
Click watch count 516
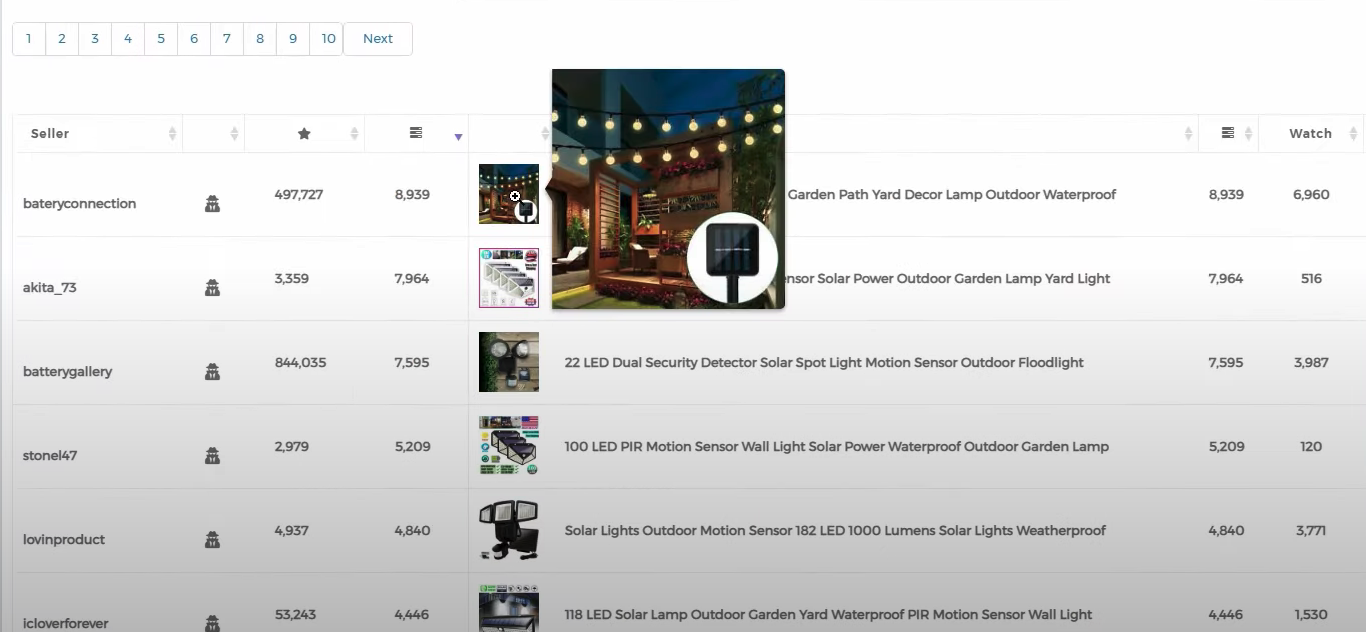[x=1311, y=279]
